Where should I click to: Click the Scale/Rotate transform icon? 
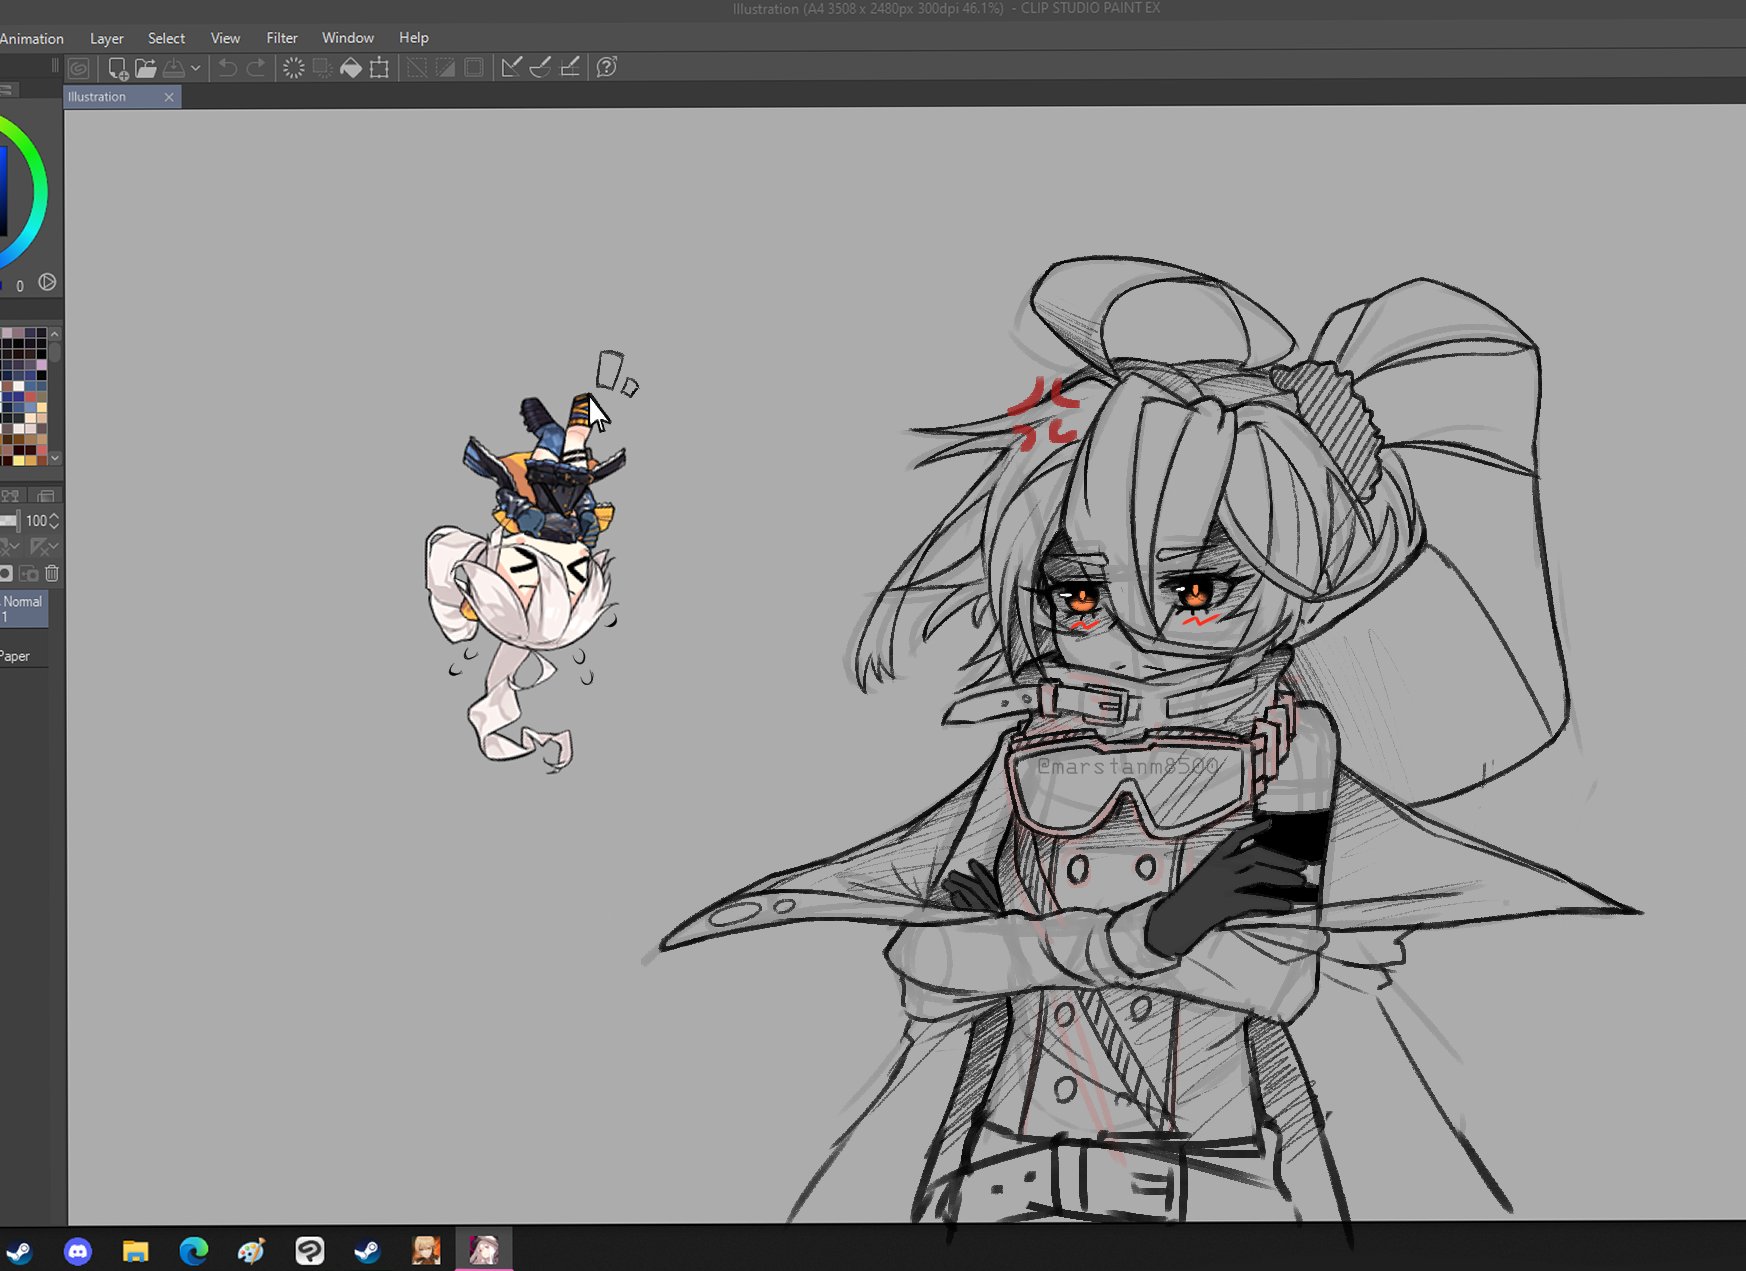380,68
